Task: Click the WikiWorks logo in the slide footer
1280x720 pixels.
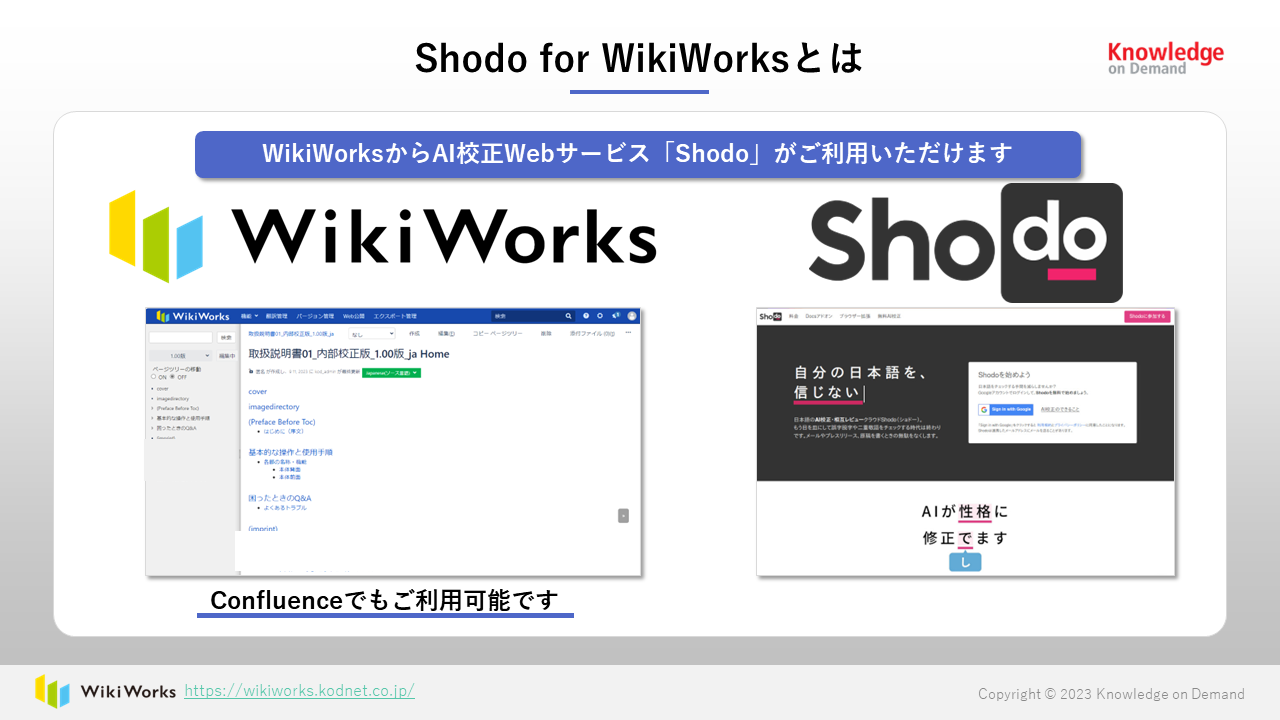Action: coord(100,690)
